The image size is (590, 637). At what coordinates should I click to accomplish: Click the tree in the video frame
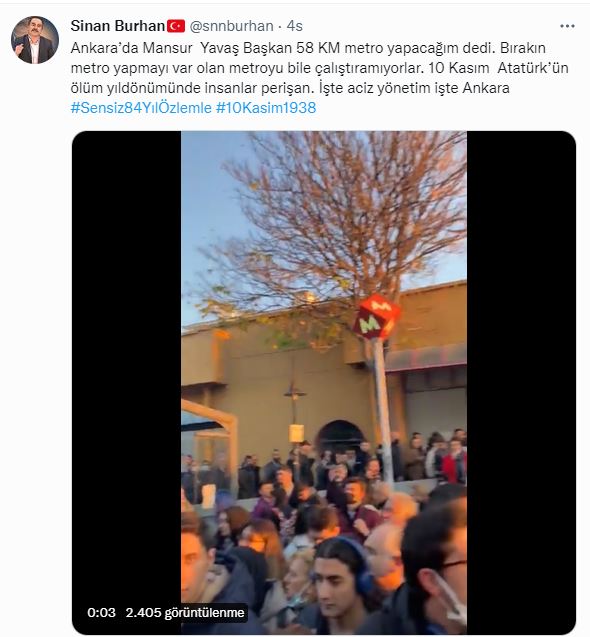tap(337, 228)
